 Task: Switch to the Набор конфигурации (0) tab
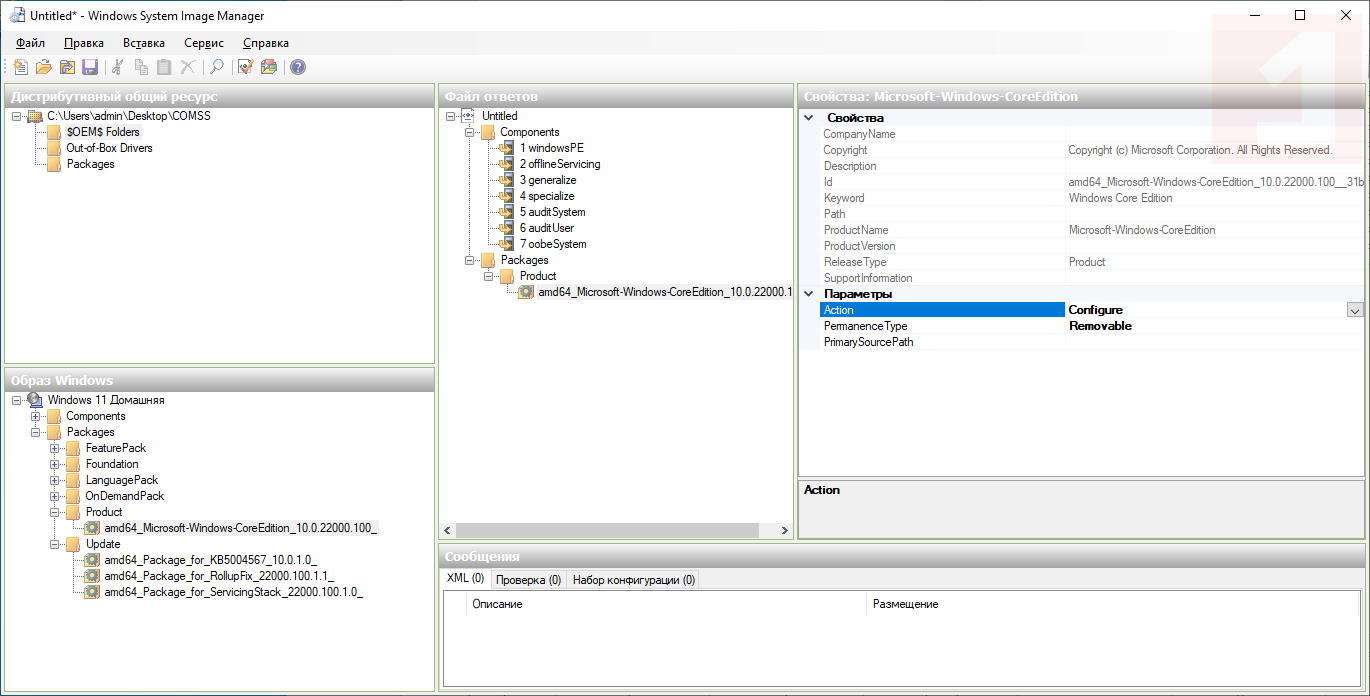tap(634, 580)
